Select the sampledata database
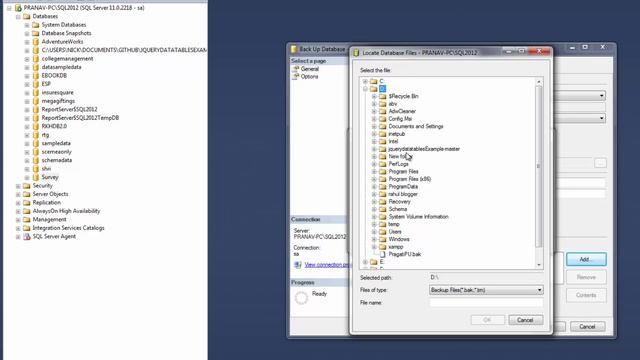The width and height of the screenshot is (640, 360). pos(56,143)
